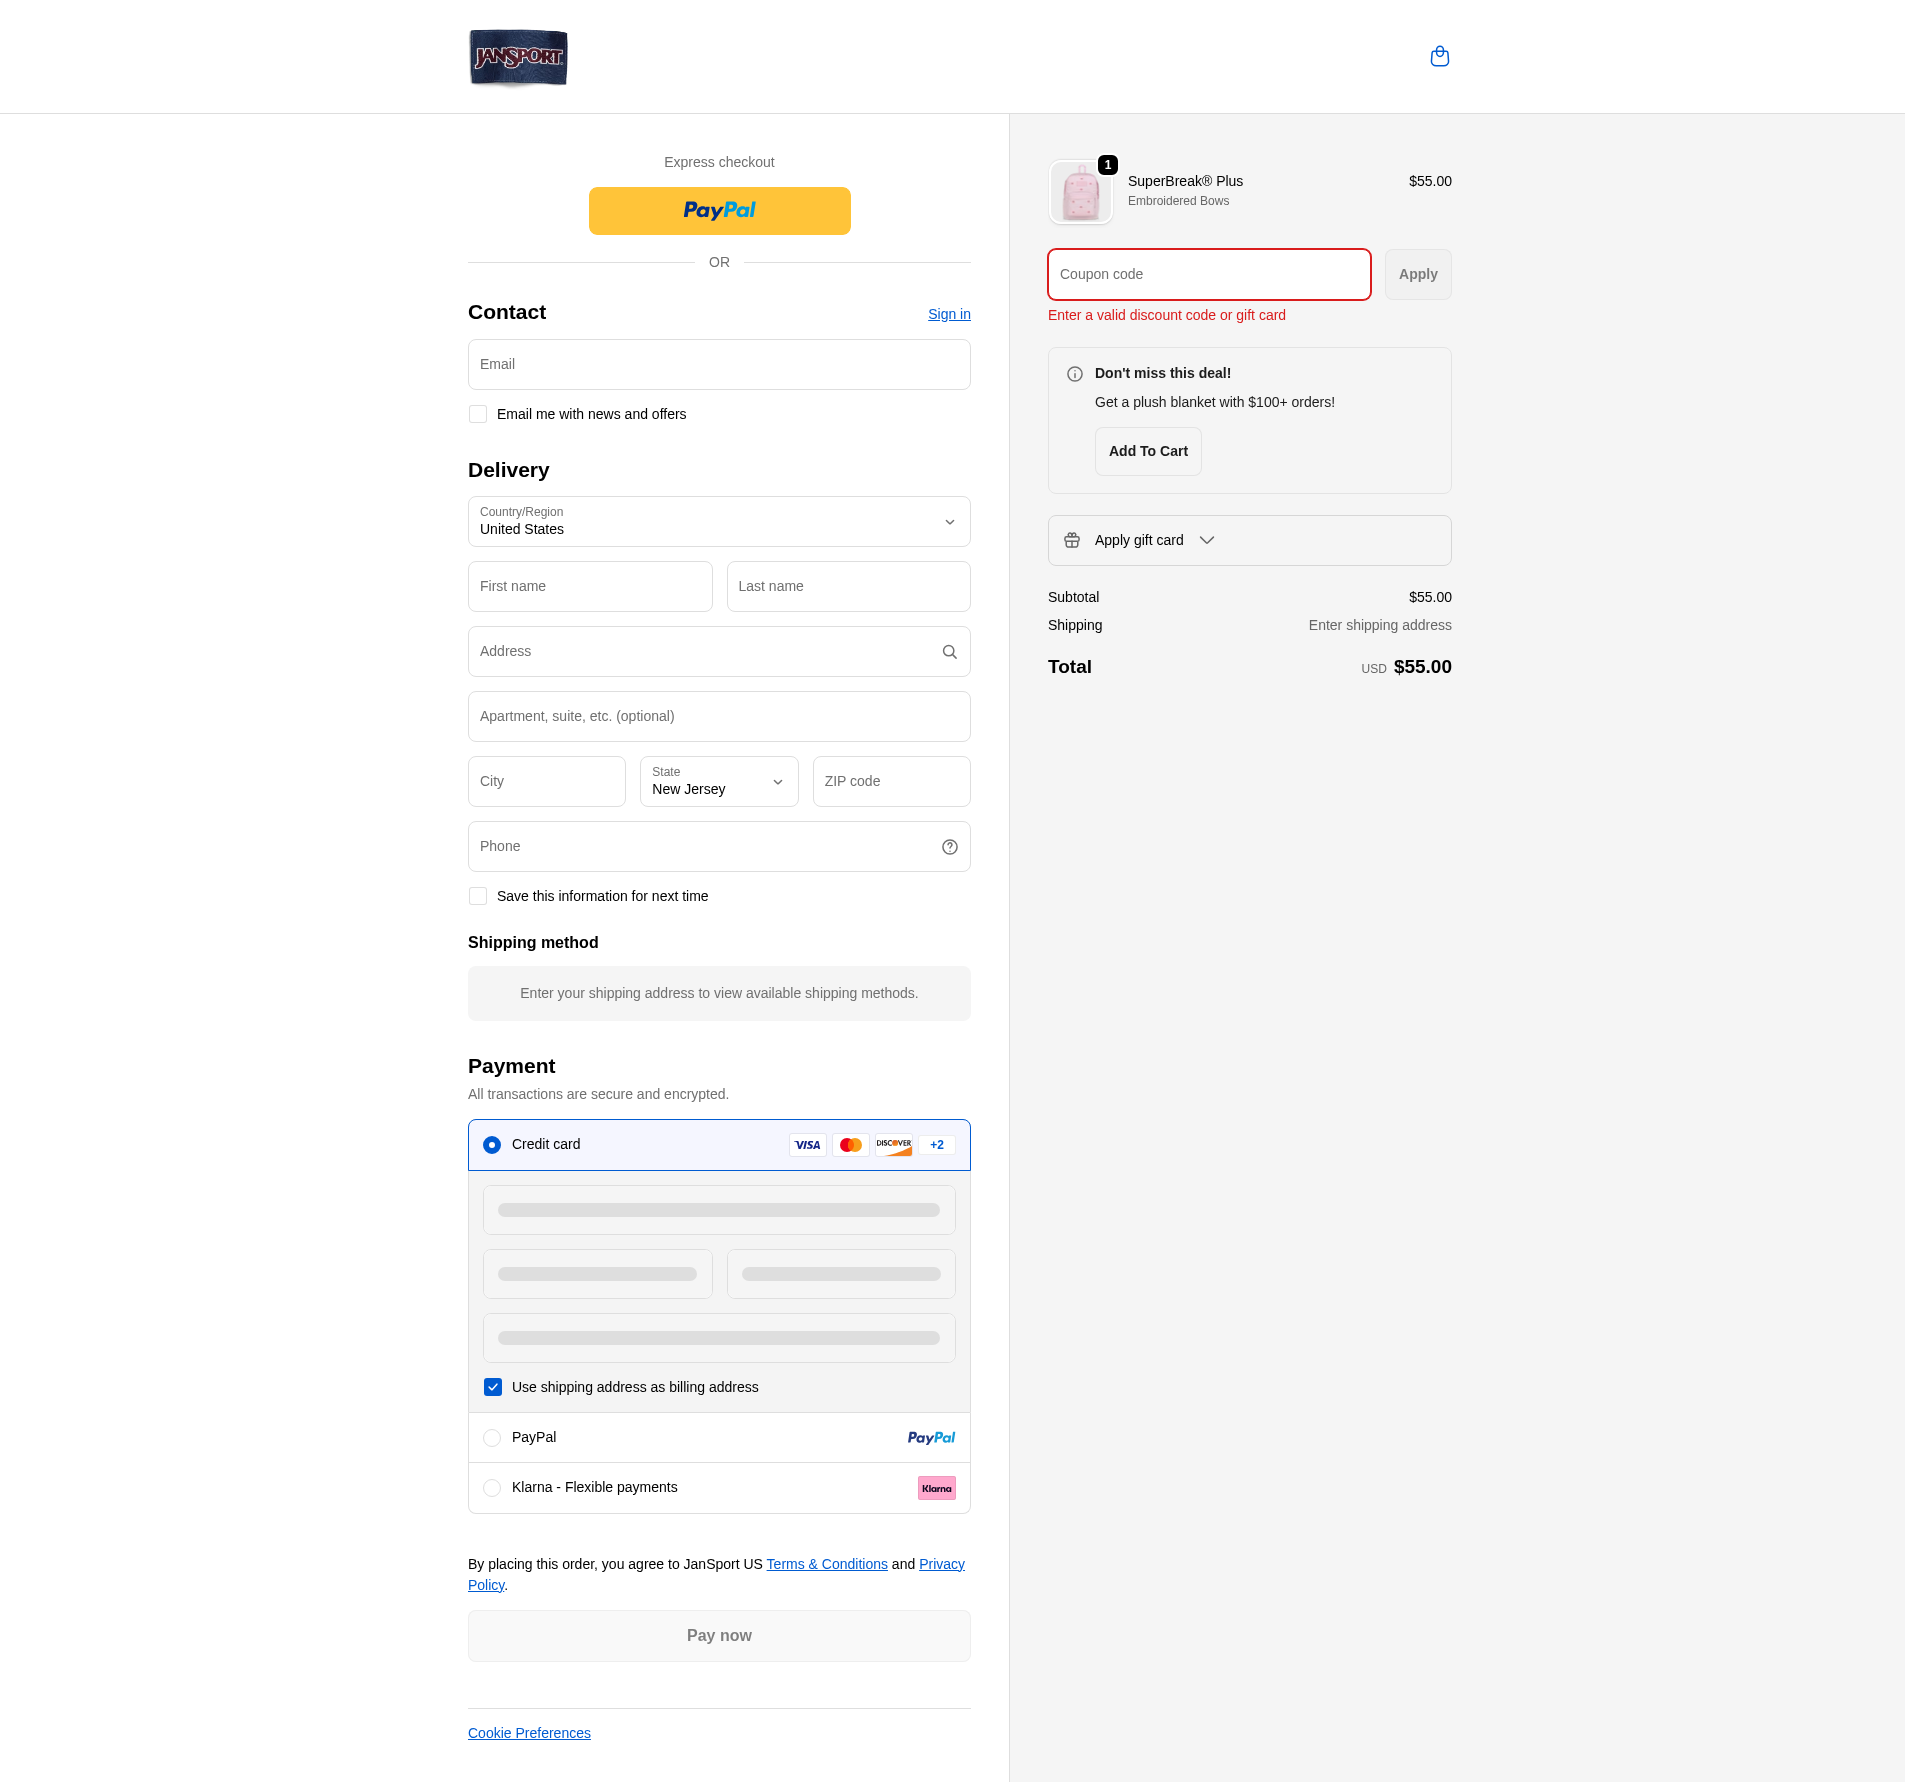
Task: Click the Coupon code input field
Action: [x=1208, y=274]
